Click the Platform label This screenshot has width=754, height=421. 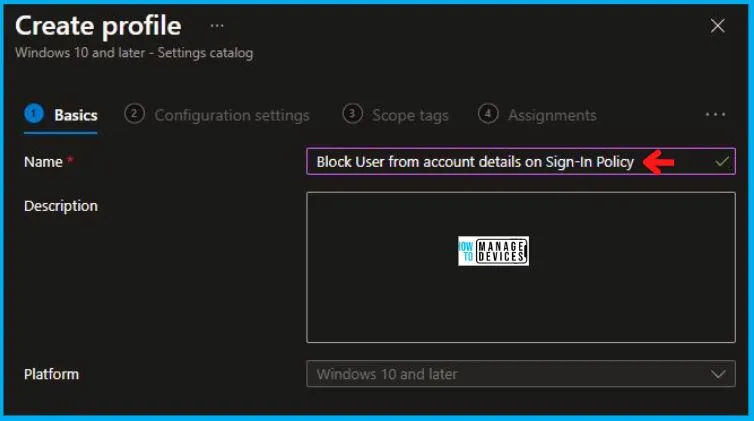51,374
